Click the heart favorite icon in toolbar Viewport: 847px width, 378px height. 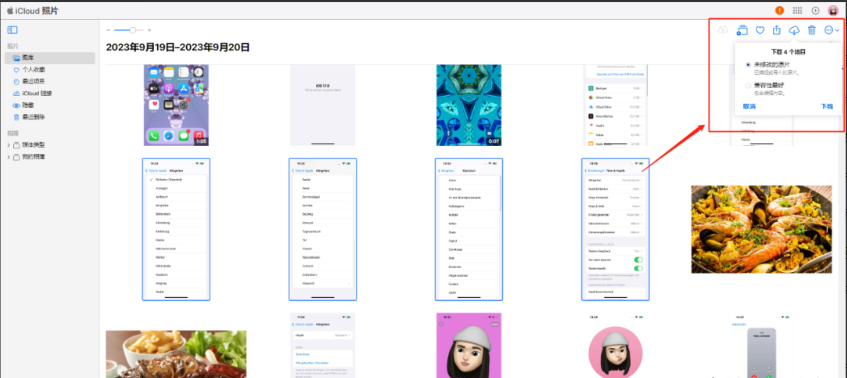tap(759, 30)
